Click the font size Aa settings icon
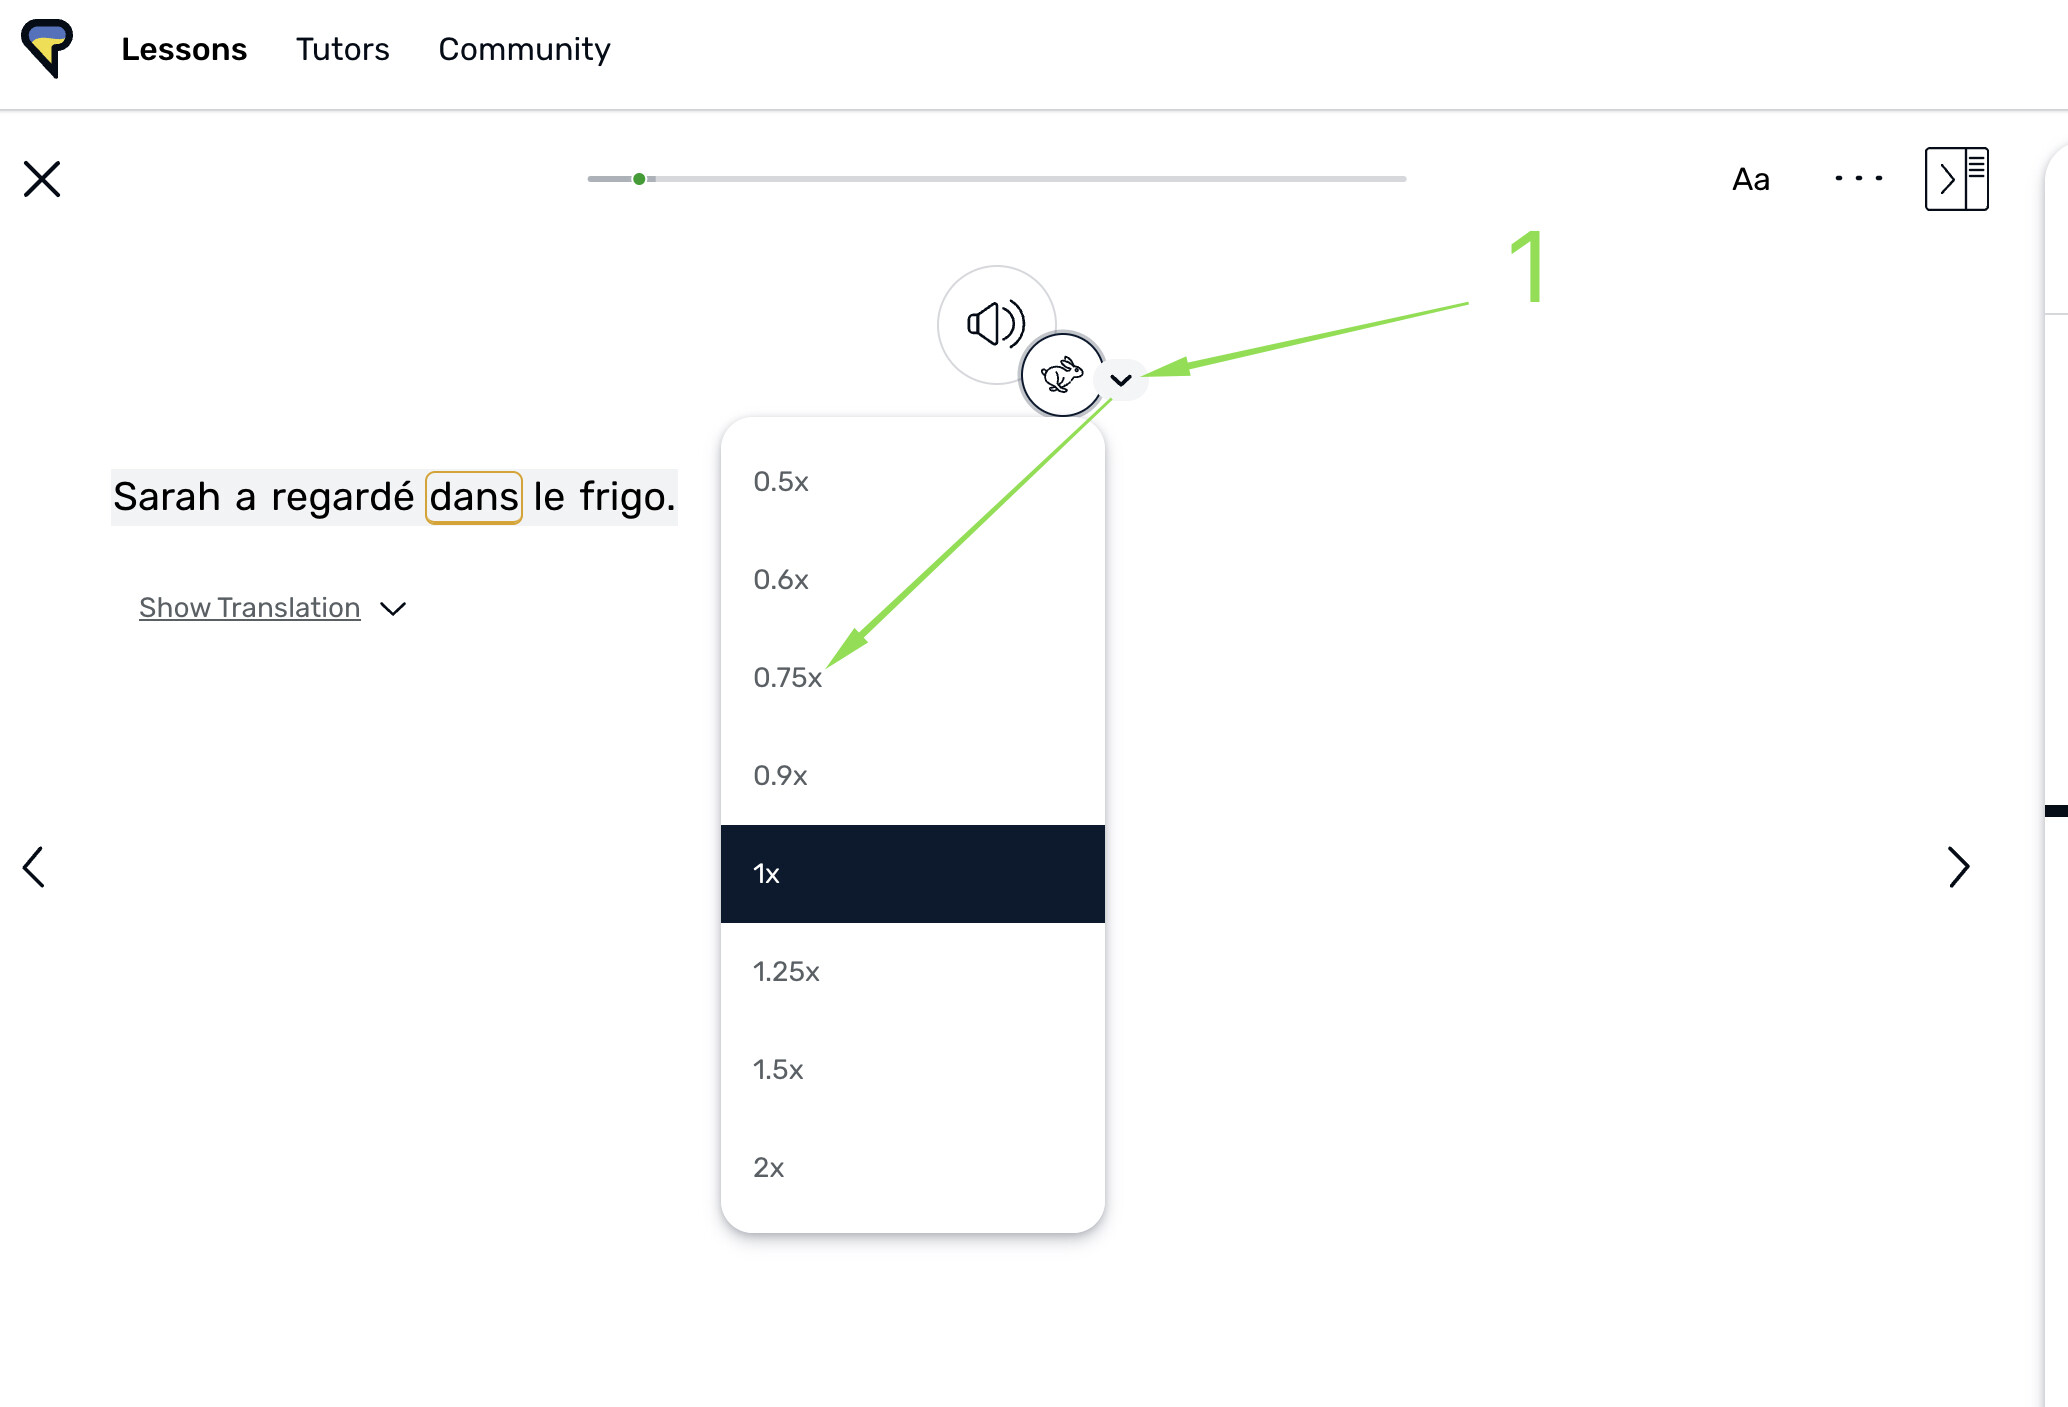 coord(1748,177)
